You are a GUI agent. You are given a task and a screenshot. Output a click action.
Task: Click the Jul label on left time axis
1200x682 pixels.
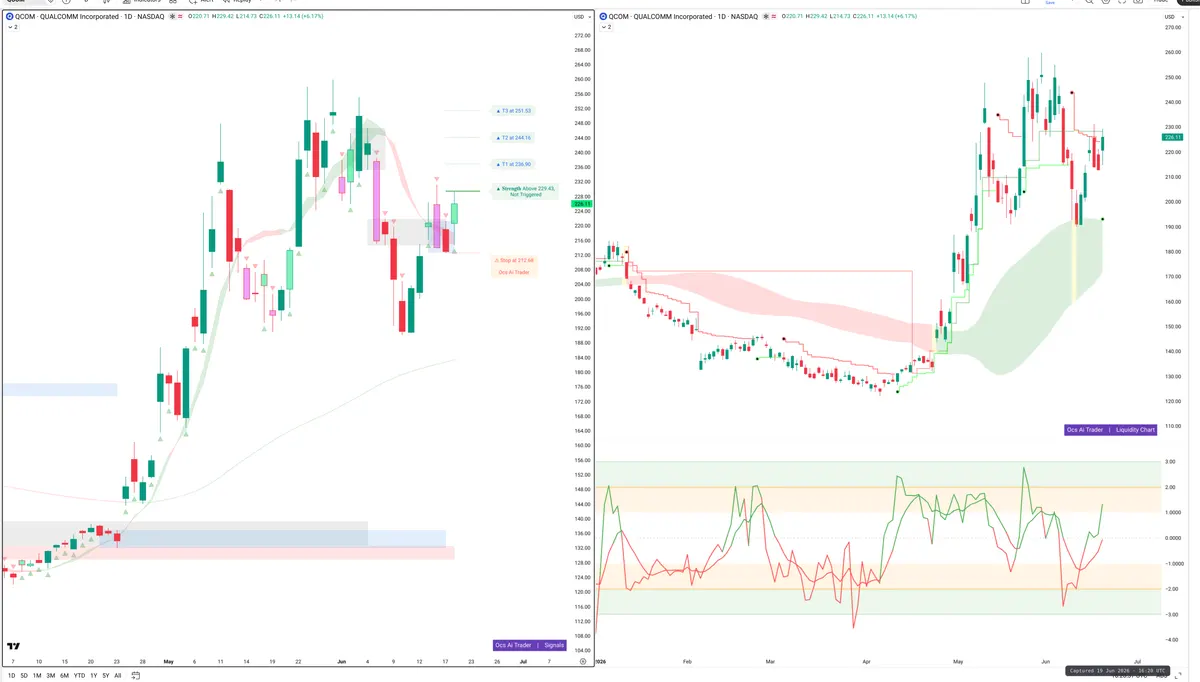coord(523,662)
